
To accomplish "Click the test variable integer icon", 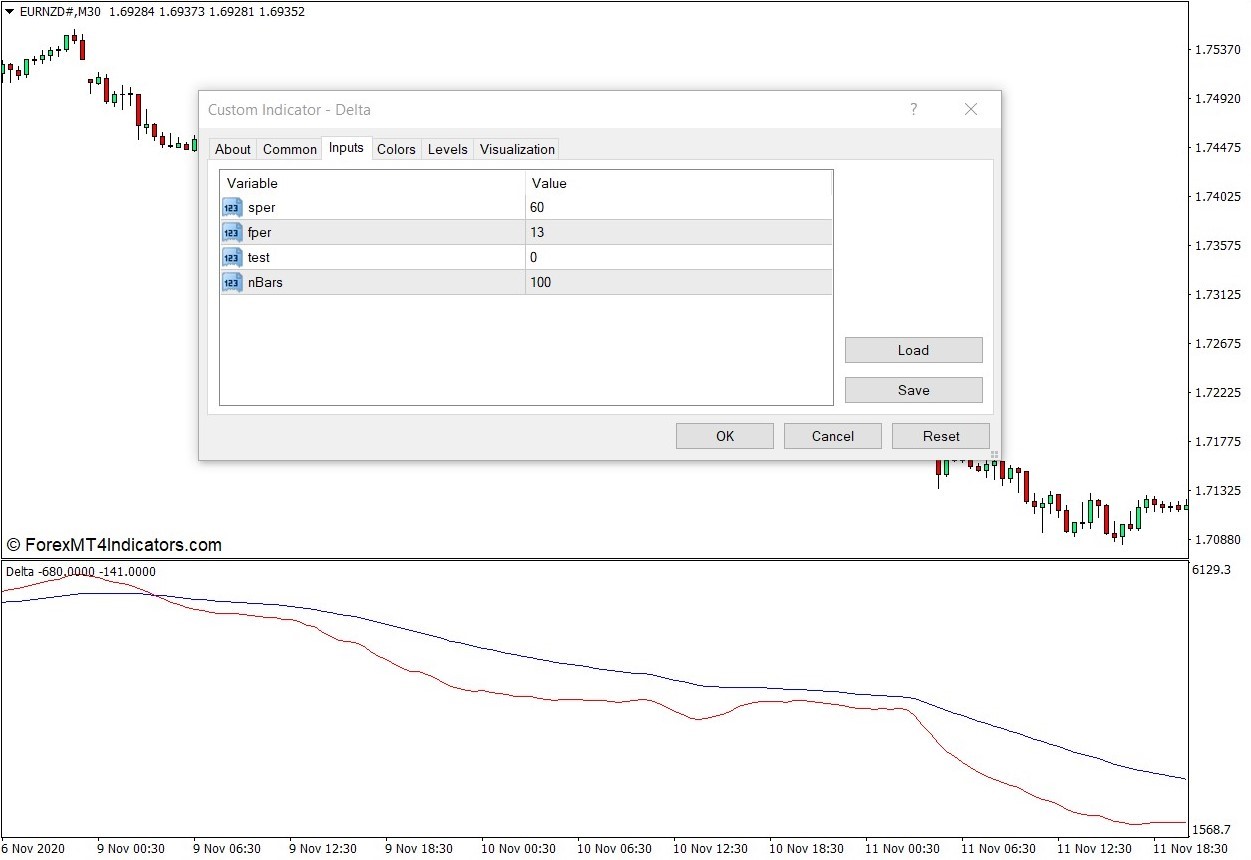I will pos(232,258).
